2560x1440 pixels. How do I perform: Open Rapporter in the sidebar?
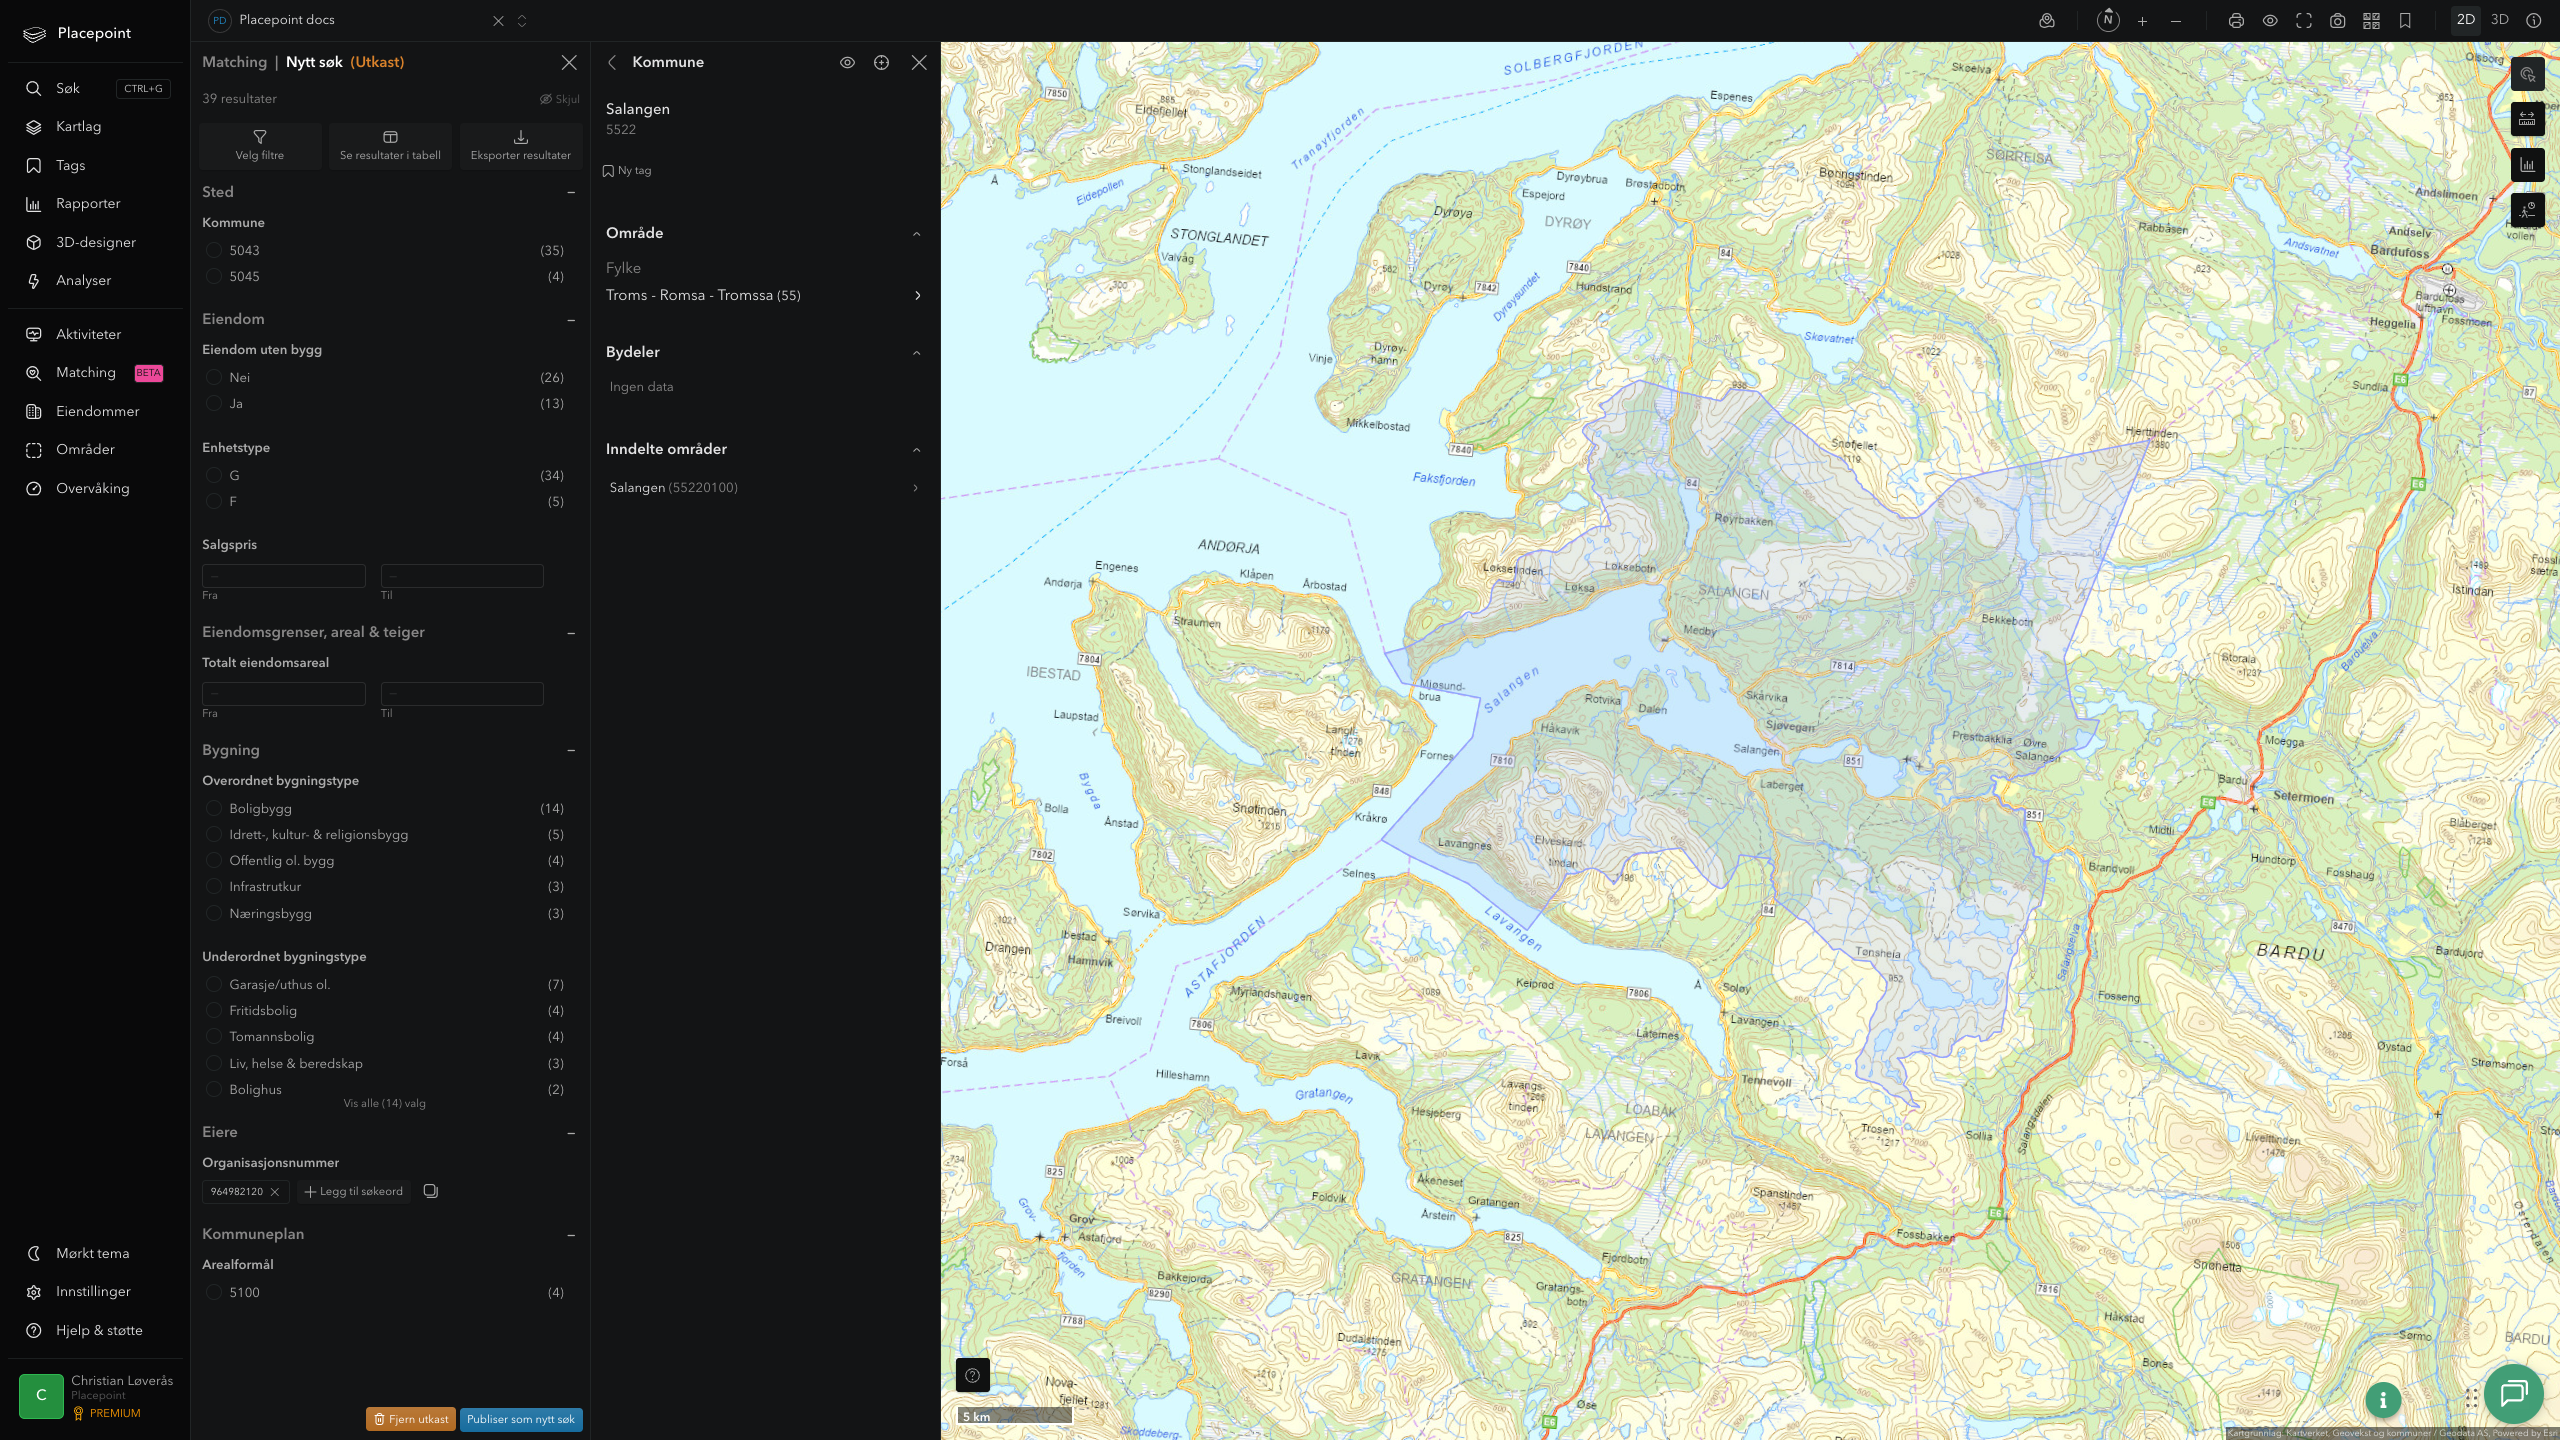point(95,204)
